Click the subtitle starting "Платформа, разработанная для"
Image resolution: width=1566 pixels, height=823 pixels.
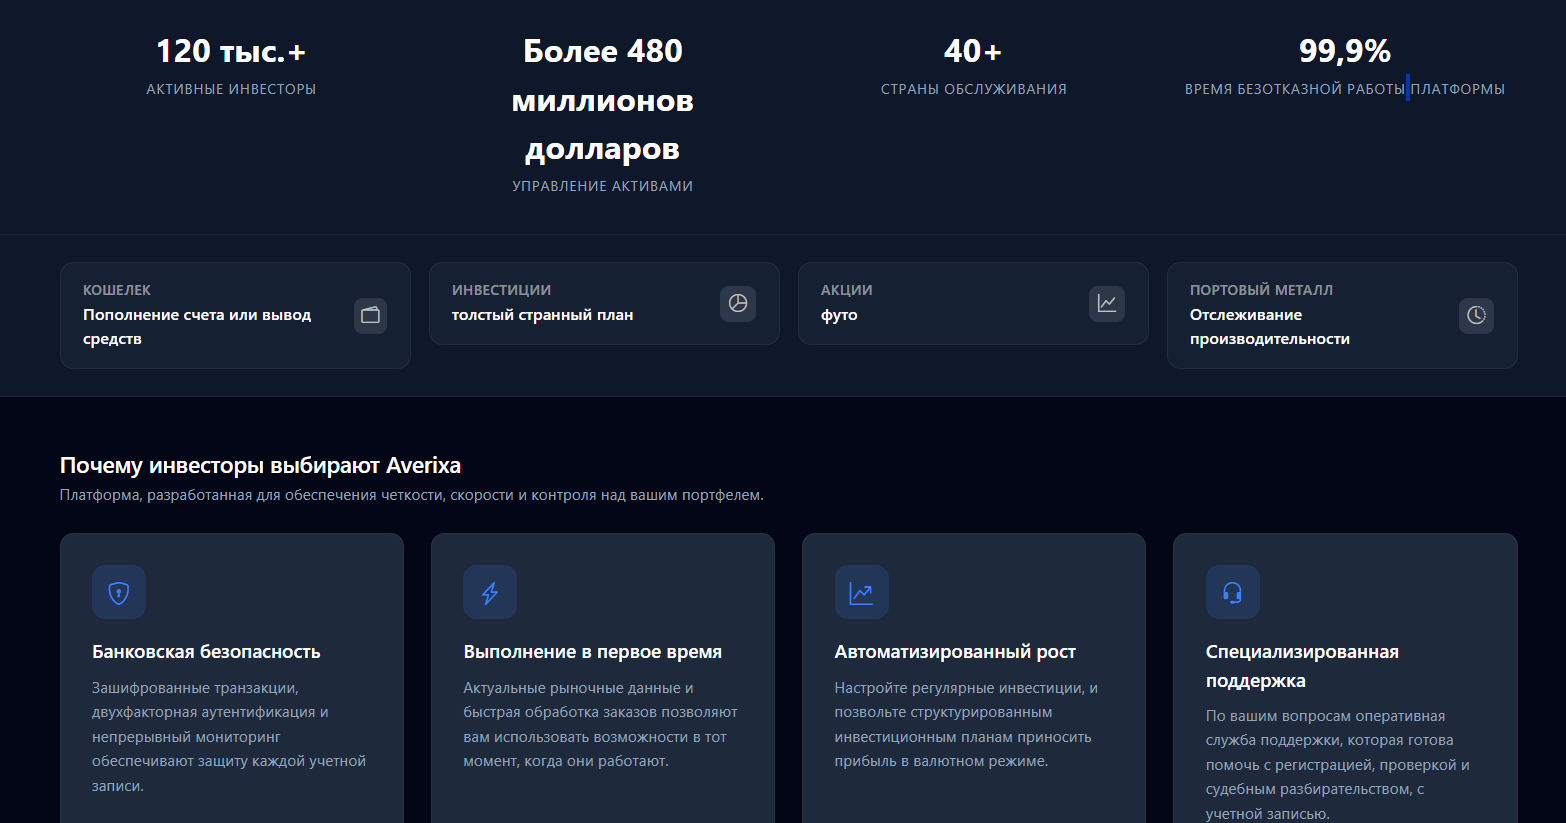(x=412, y=495)
